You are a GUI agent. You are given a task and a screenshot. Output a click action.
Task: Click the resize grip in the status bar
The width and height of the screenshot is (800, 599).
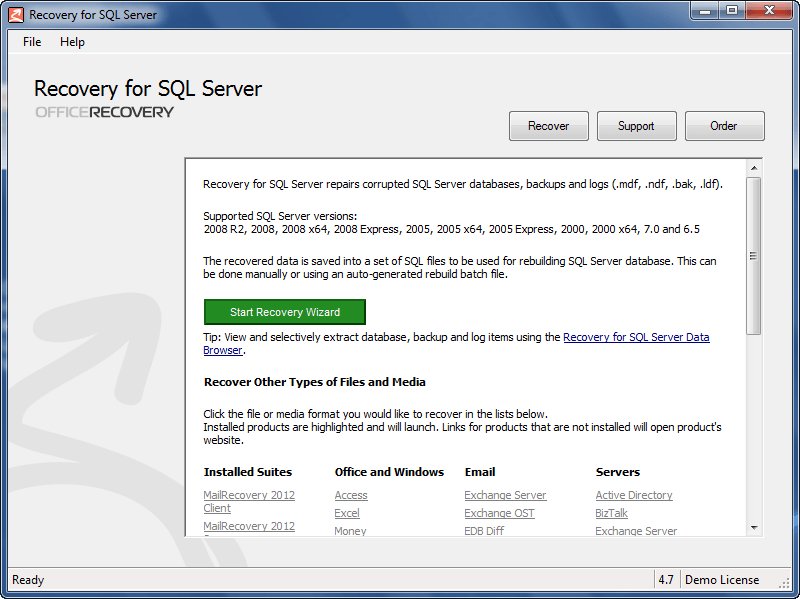(784, 582)
